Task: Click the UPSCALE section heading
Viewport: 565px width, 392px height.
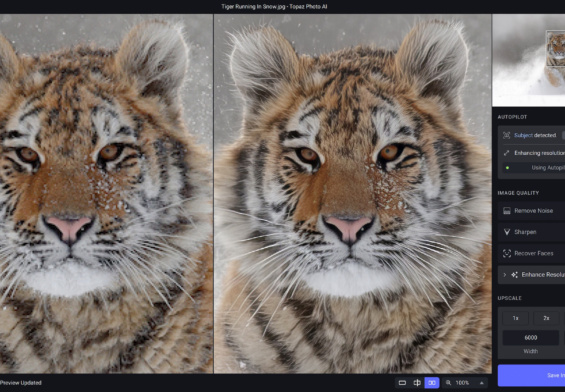Action: pos(510,298)
